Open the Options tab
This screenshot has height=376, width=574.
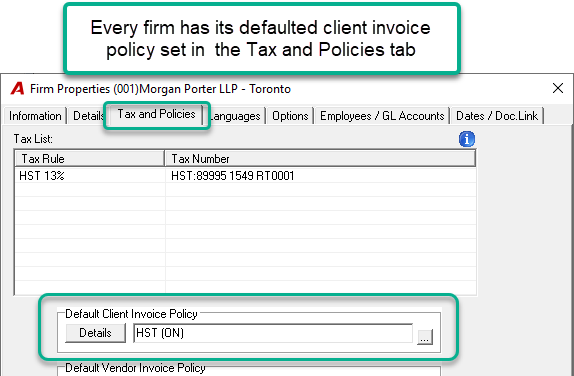[290, 116]
